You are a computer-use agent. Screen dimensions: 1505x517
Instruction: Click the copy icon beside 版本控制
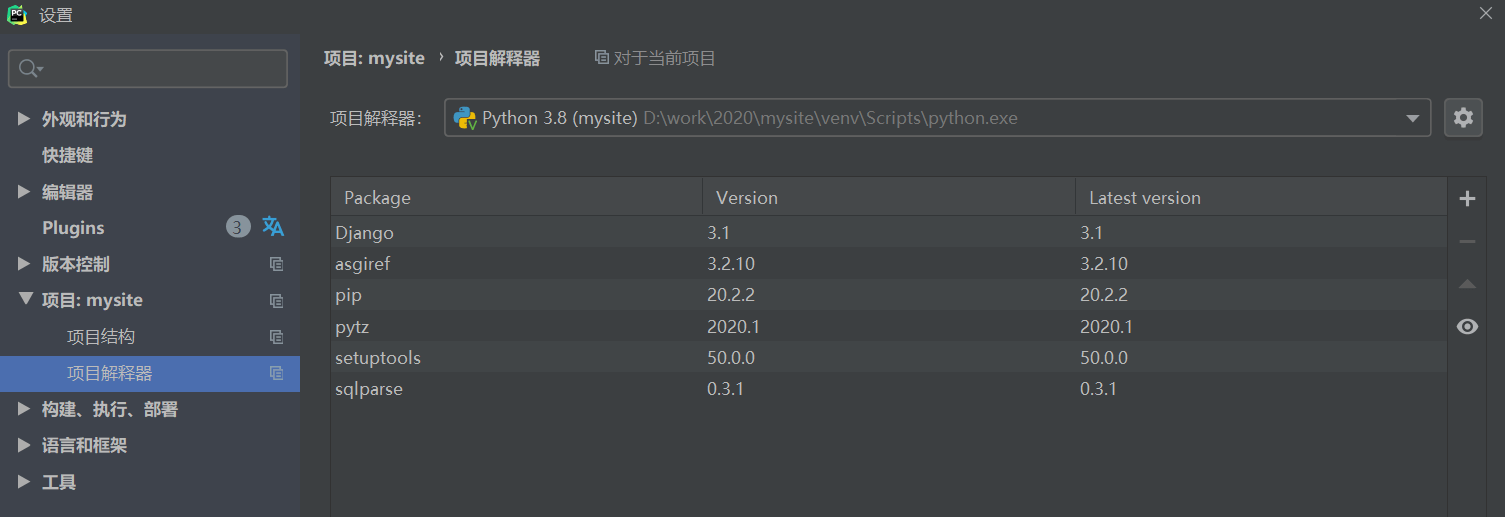tap(277, 264)
